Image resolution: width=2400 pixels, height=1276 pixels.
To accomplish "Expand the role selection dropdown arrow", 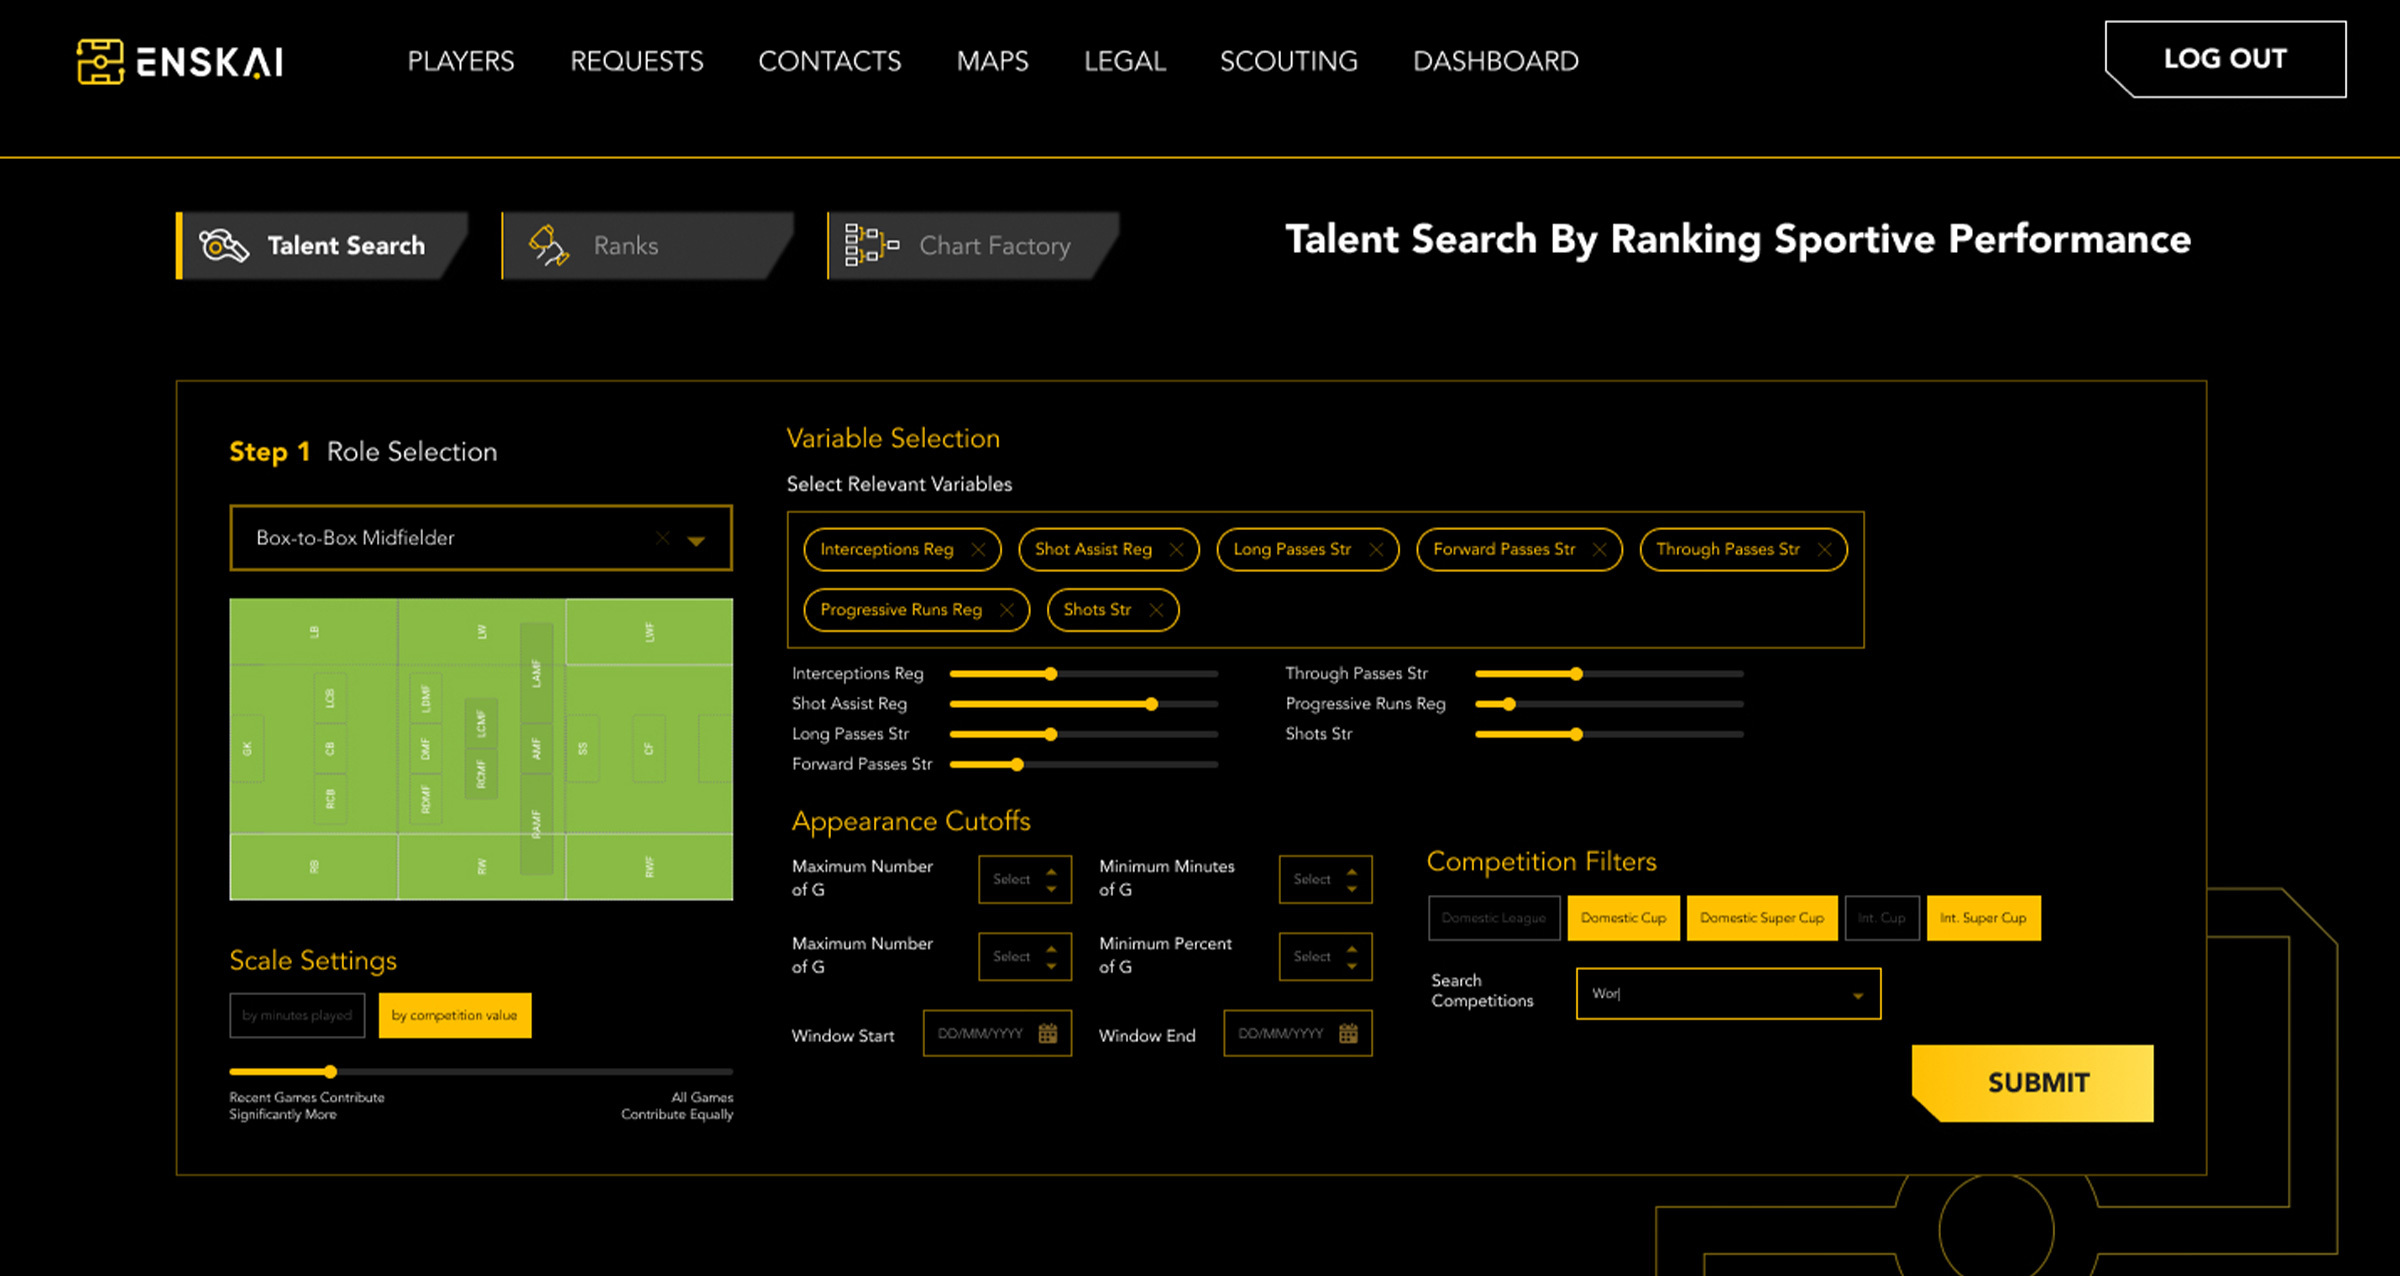I will pos(697,540).
